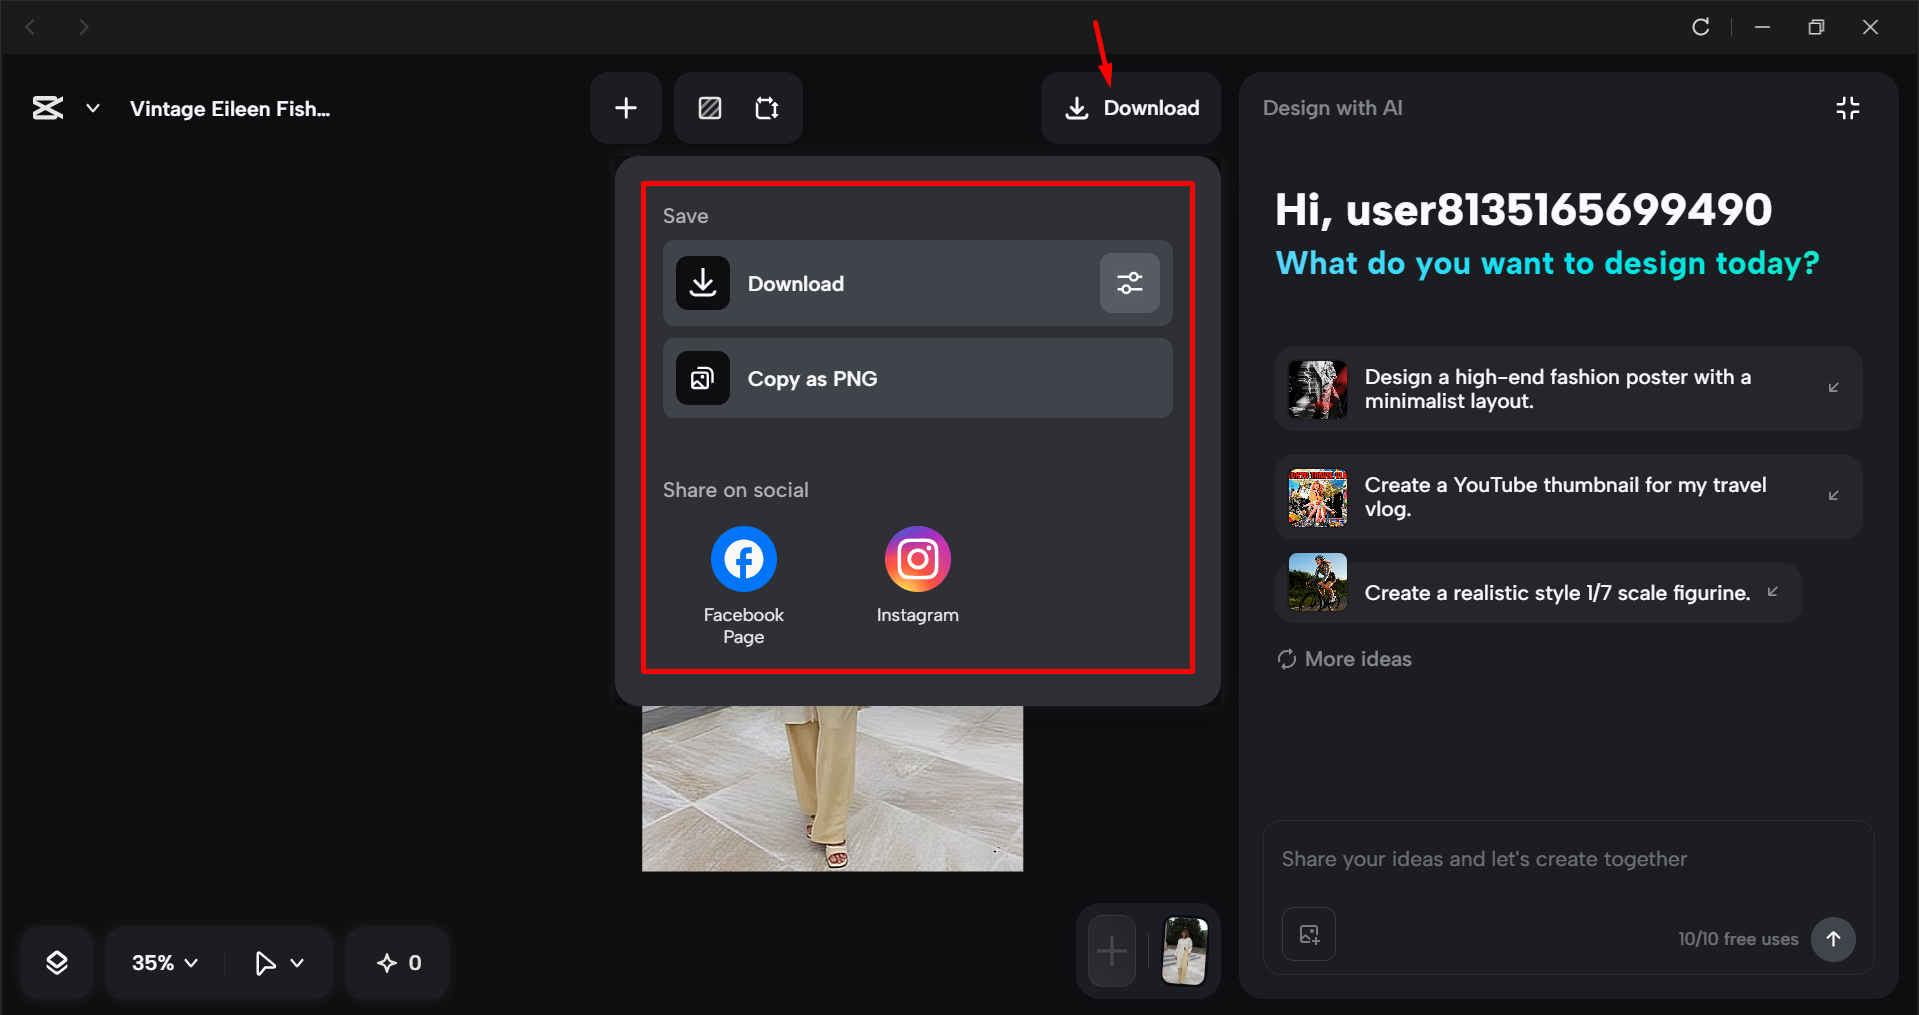Pick the high-end fashion poster suggestion

(1569, 389)
